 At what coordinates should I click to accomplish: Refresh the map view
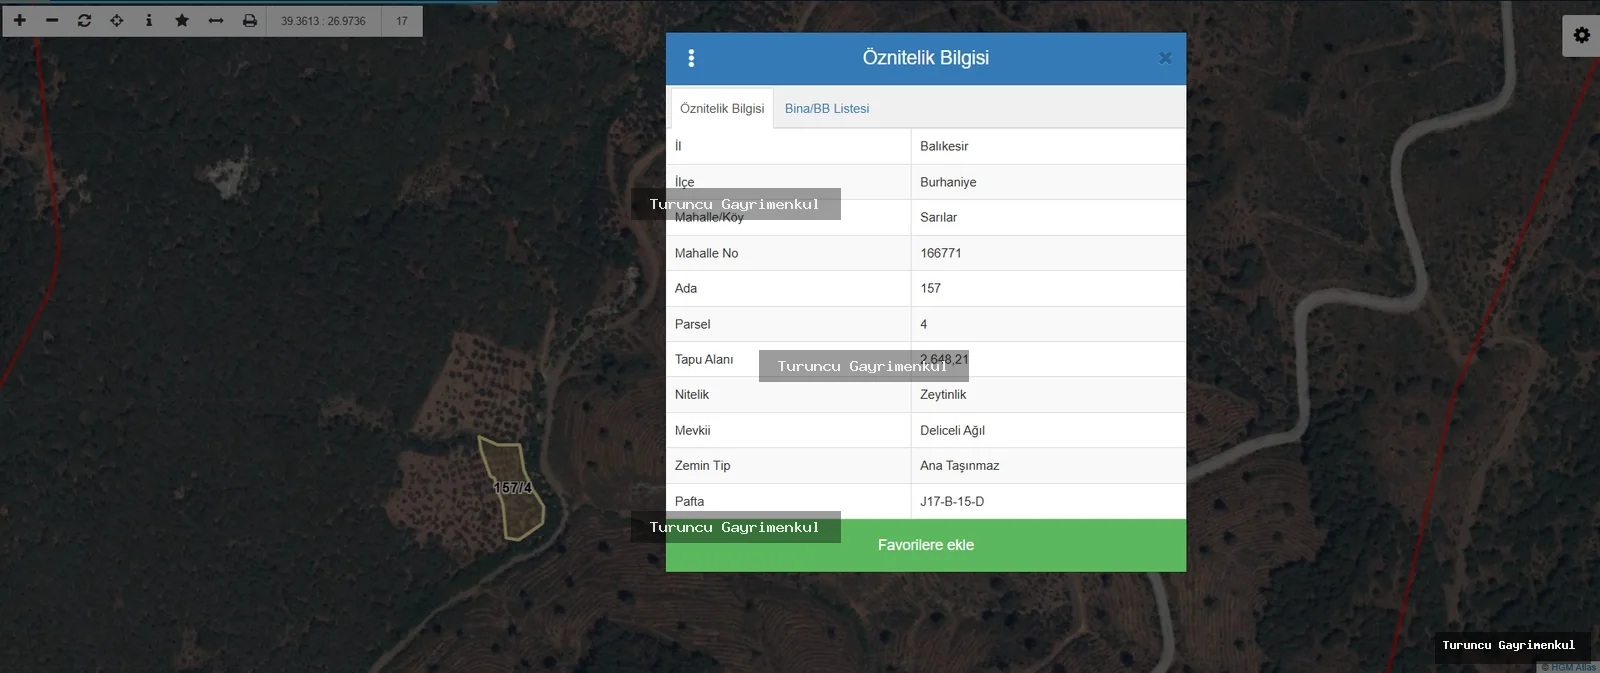click(84, 21)
